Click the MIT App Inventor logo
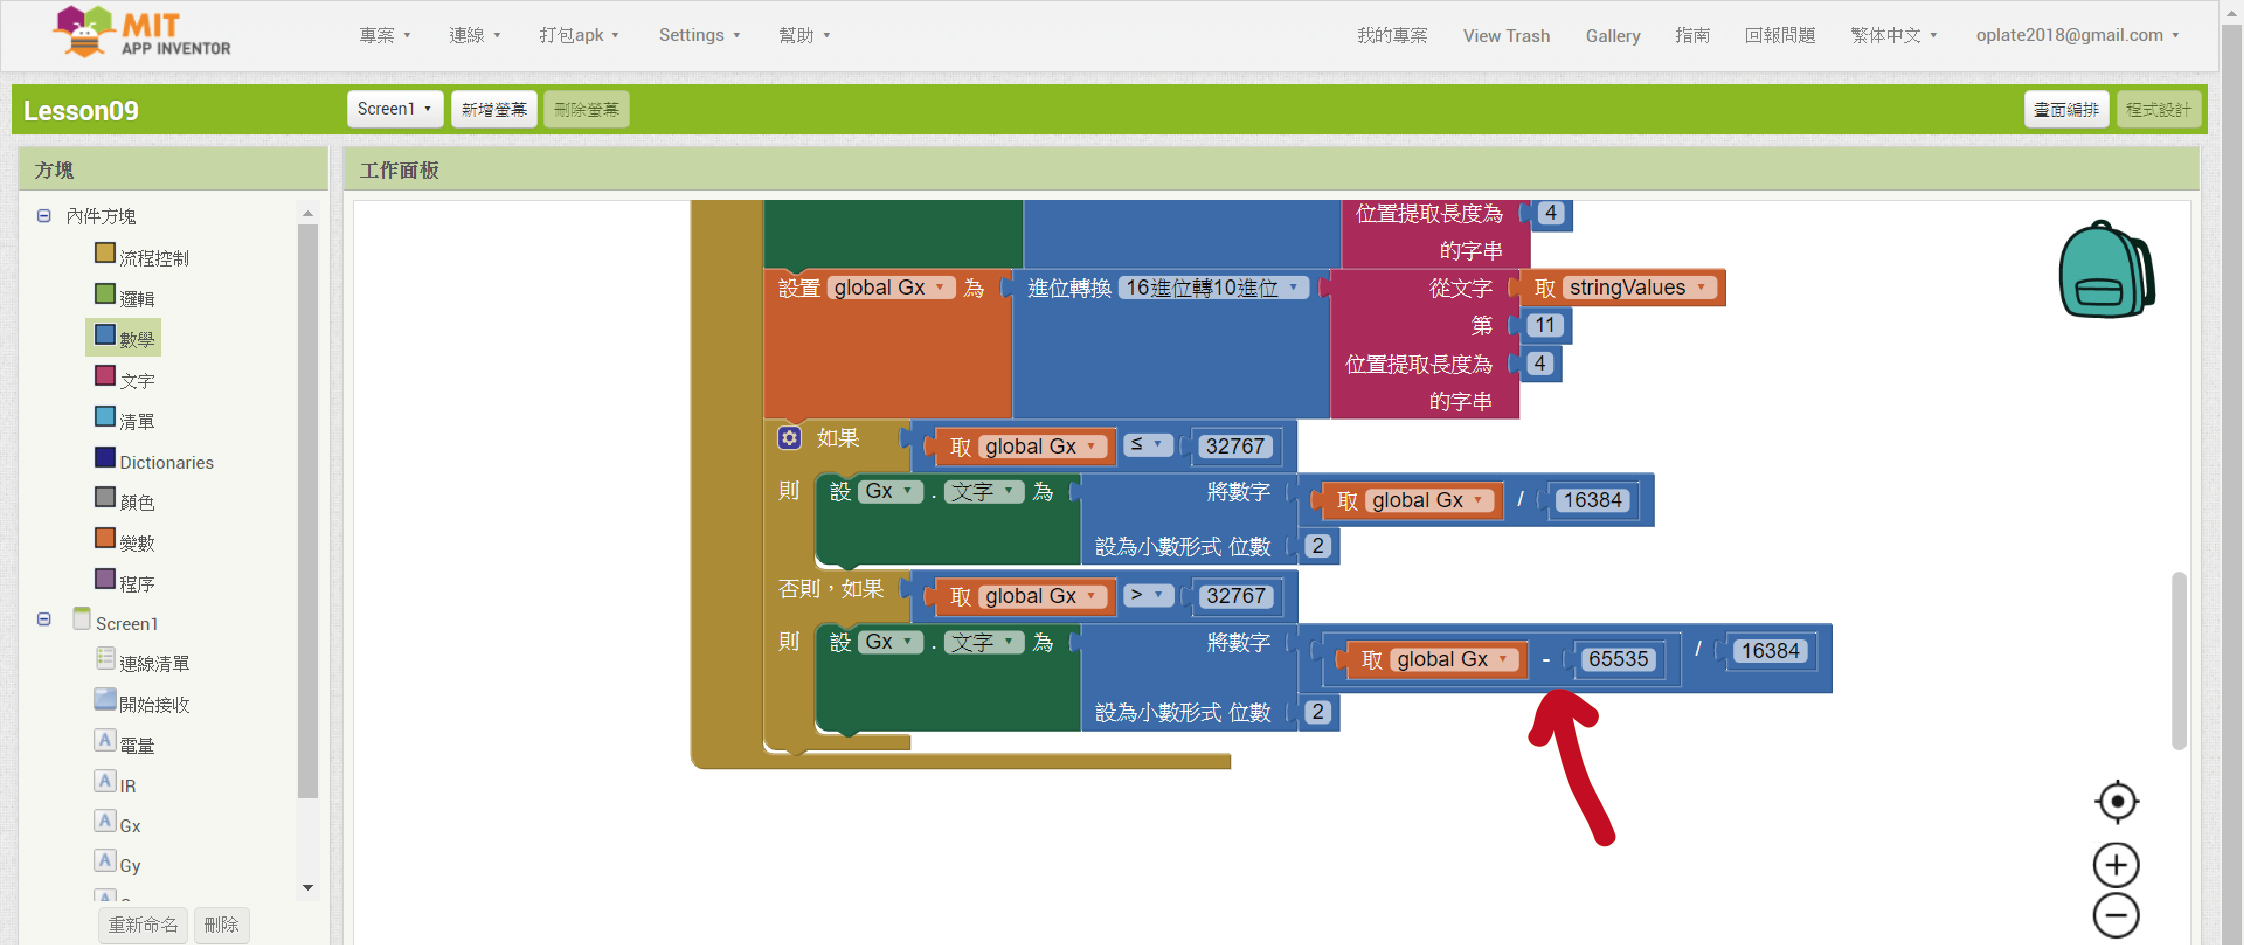Viewport: 2244px width, 945px height. point(141,33)
